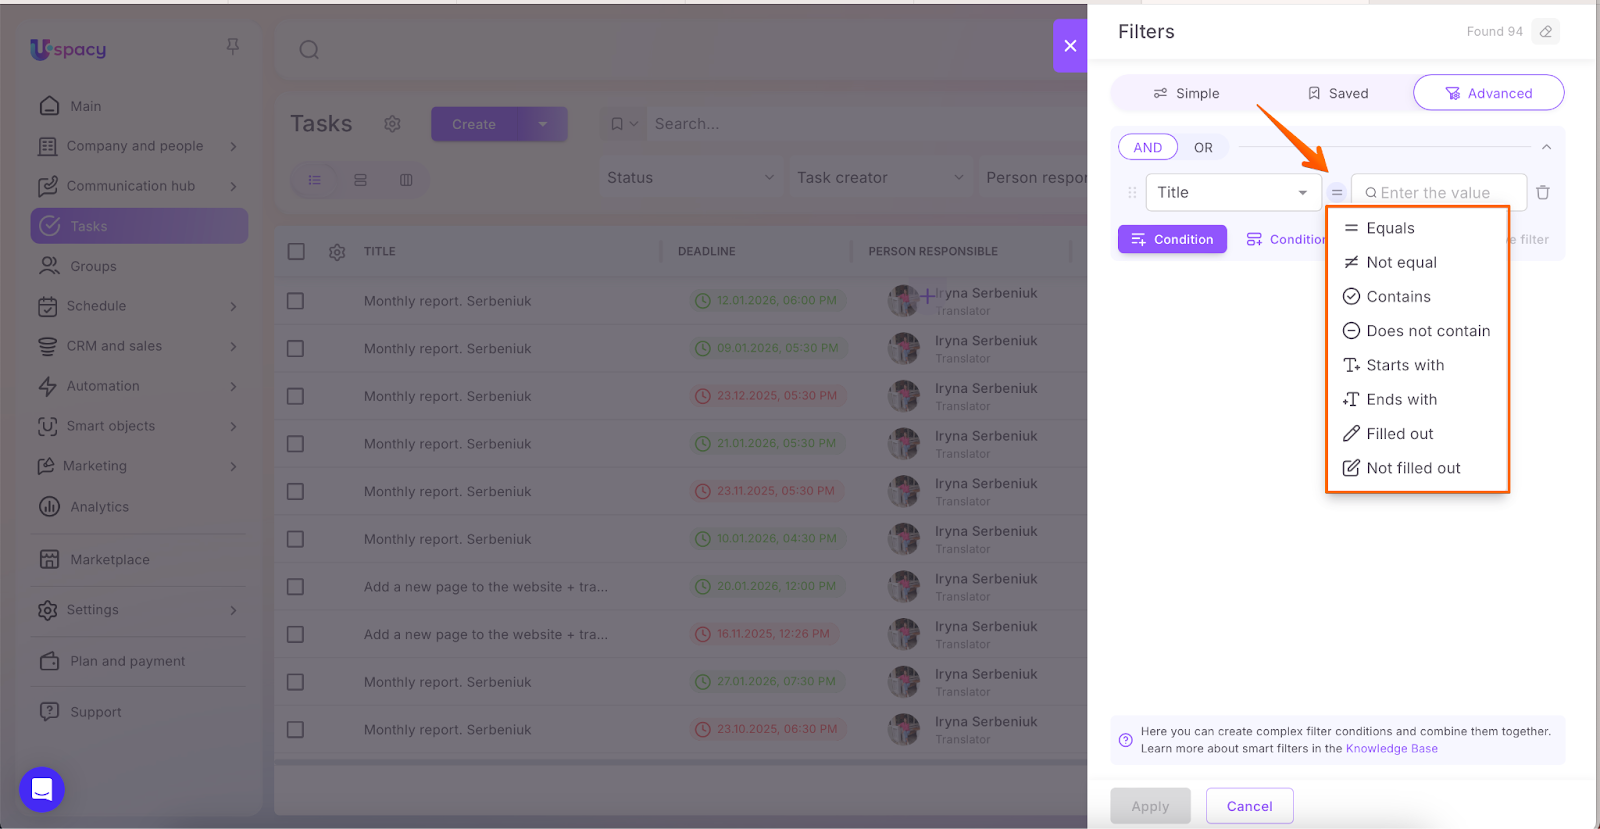Select the AND logical operator
The image size is (1600, 829).
[1147, 148]
